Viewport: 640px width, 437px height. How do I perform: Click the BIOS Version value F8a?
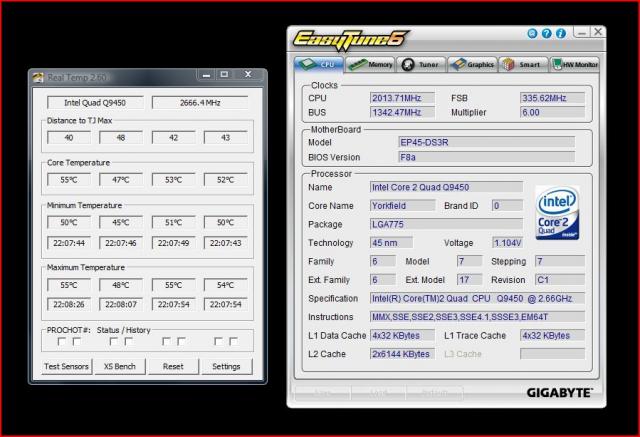click(486, 157)
